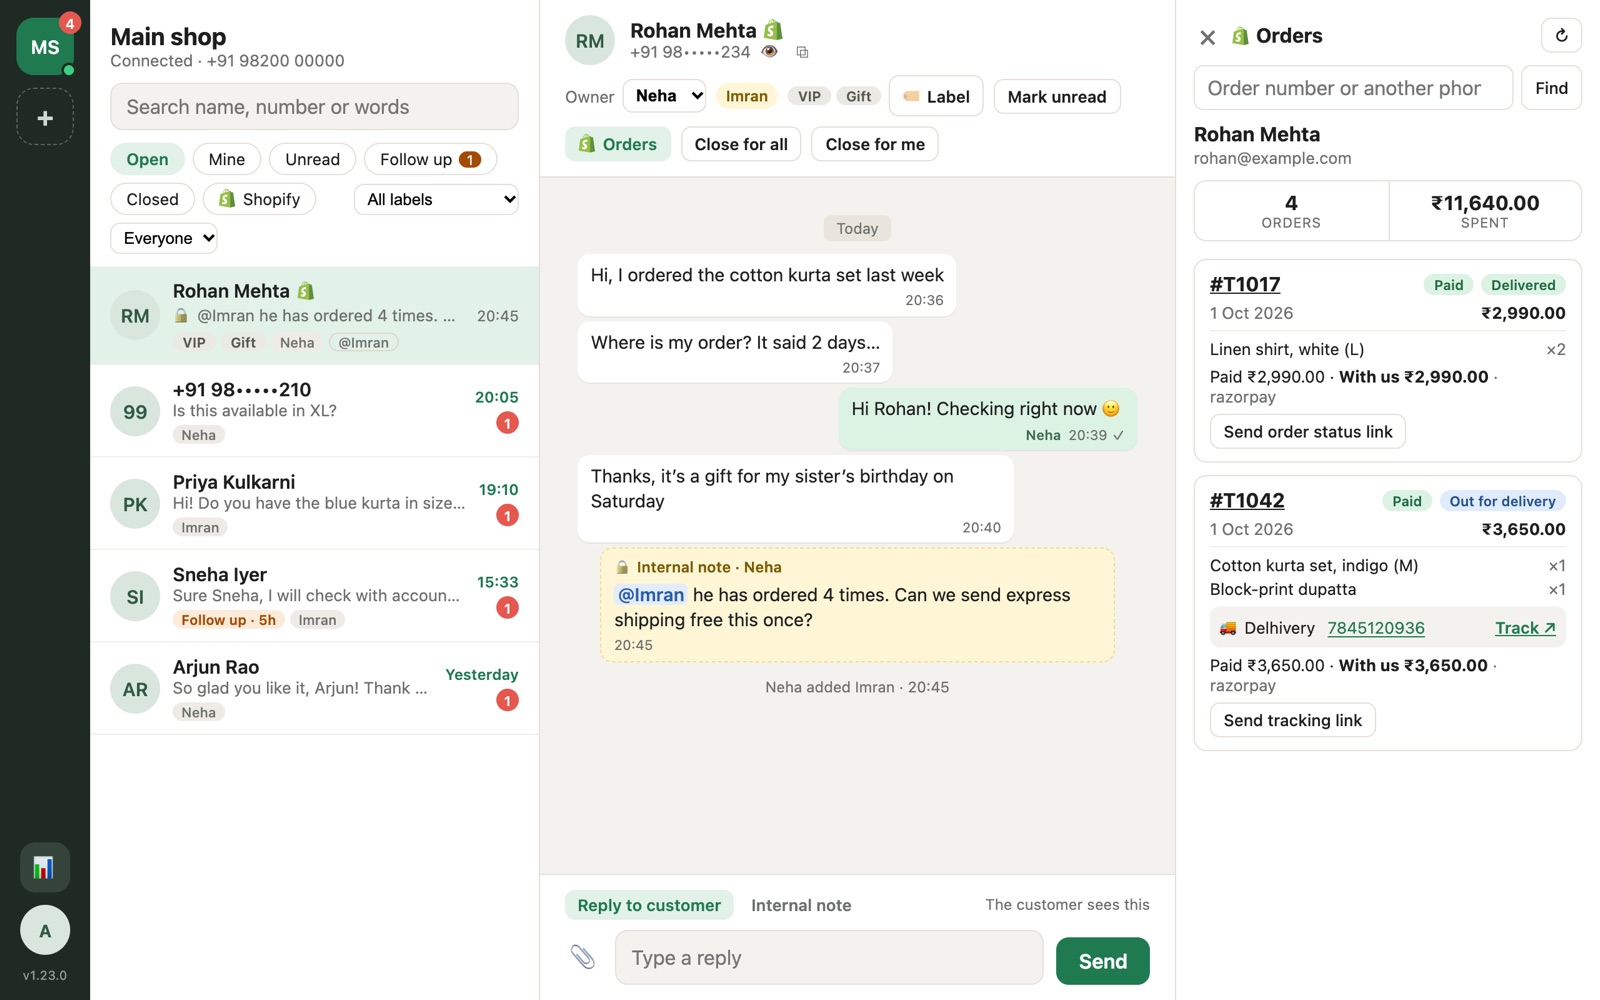Close the Orders side panel
Image resolution: width=1600 pixels, height=1000 pixels.
(1207, 37)
